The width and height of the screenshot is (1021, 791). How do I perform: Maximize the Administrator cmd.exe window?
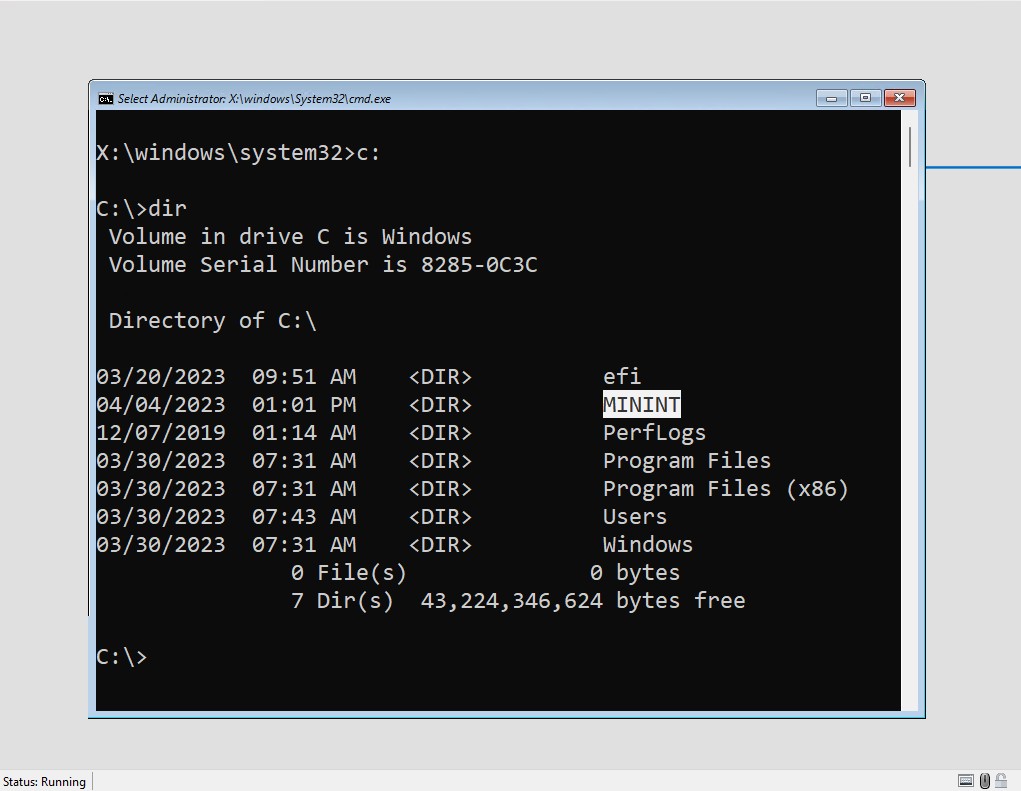coord(865,98)
